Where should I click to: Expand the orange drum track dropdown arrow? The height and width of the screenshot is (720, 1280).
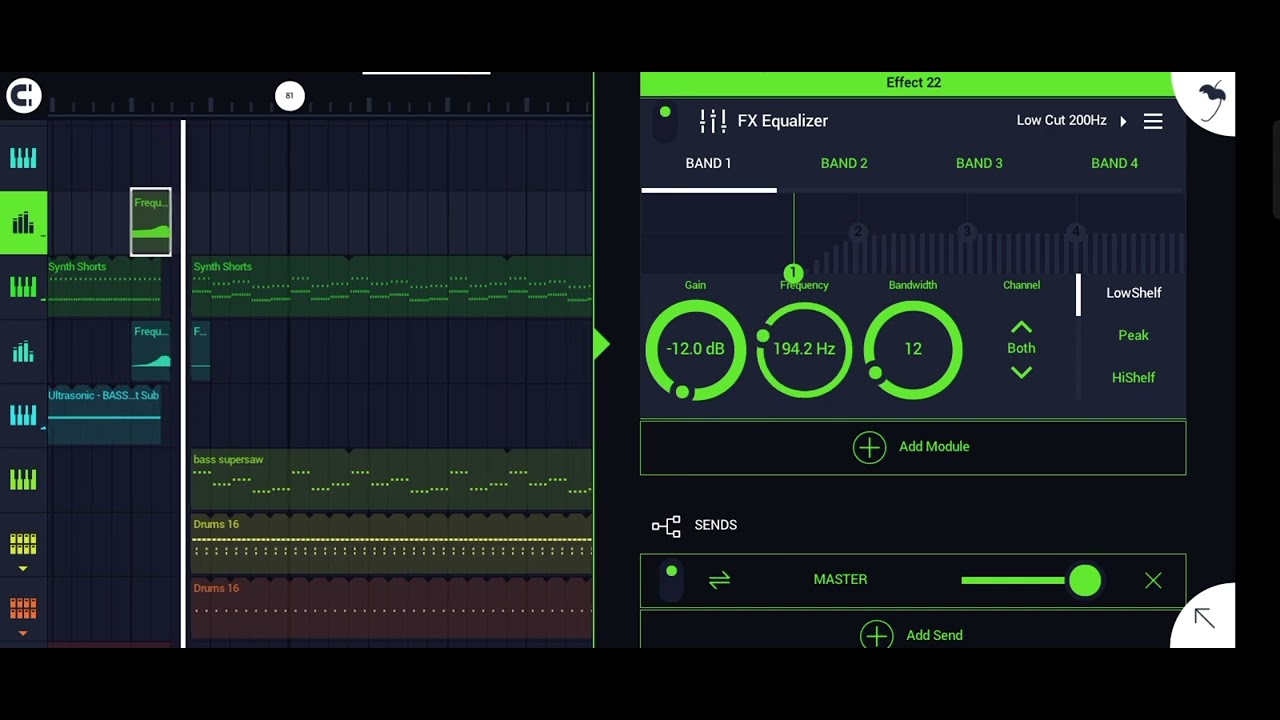pos(23,633)
